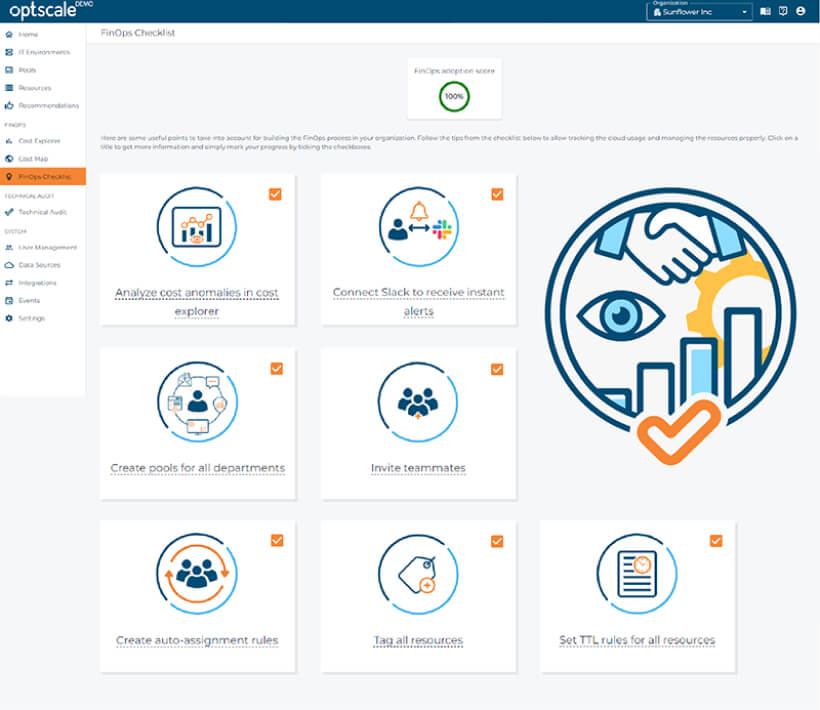Open the documentation book icon
Viewport: 820px width, 710px height.
point(765,11)
